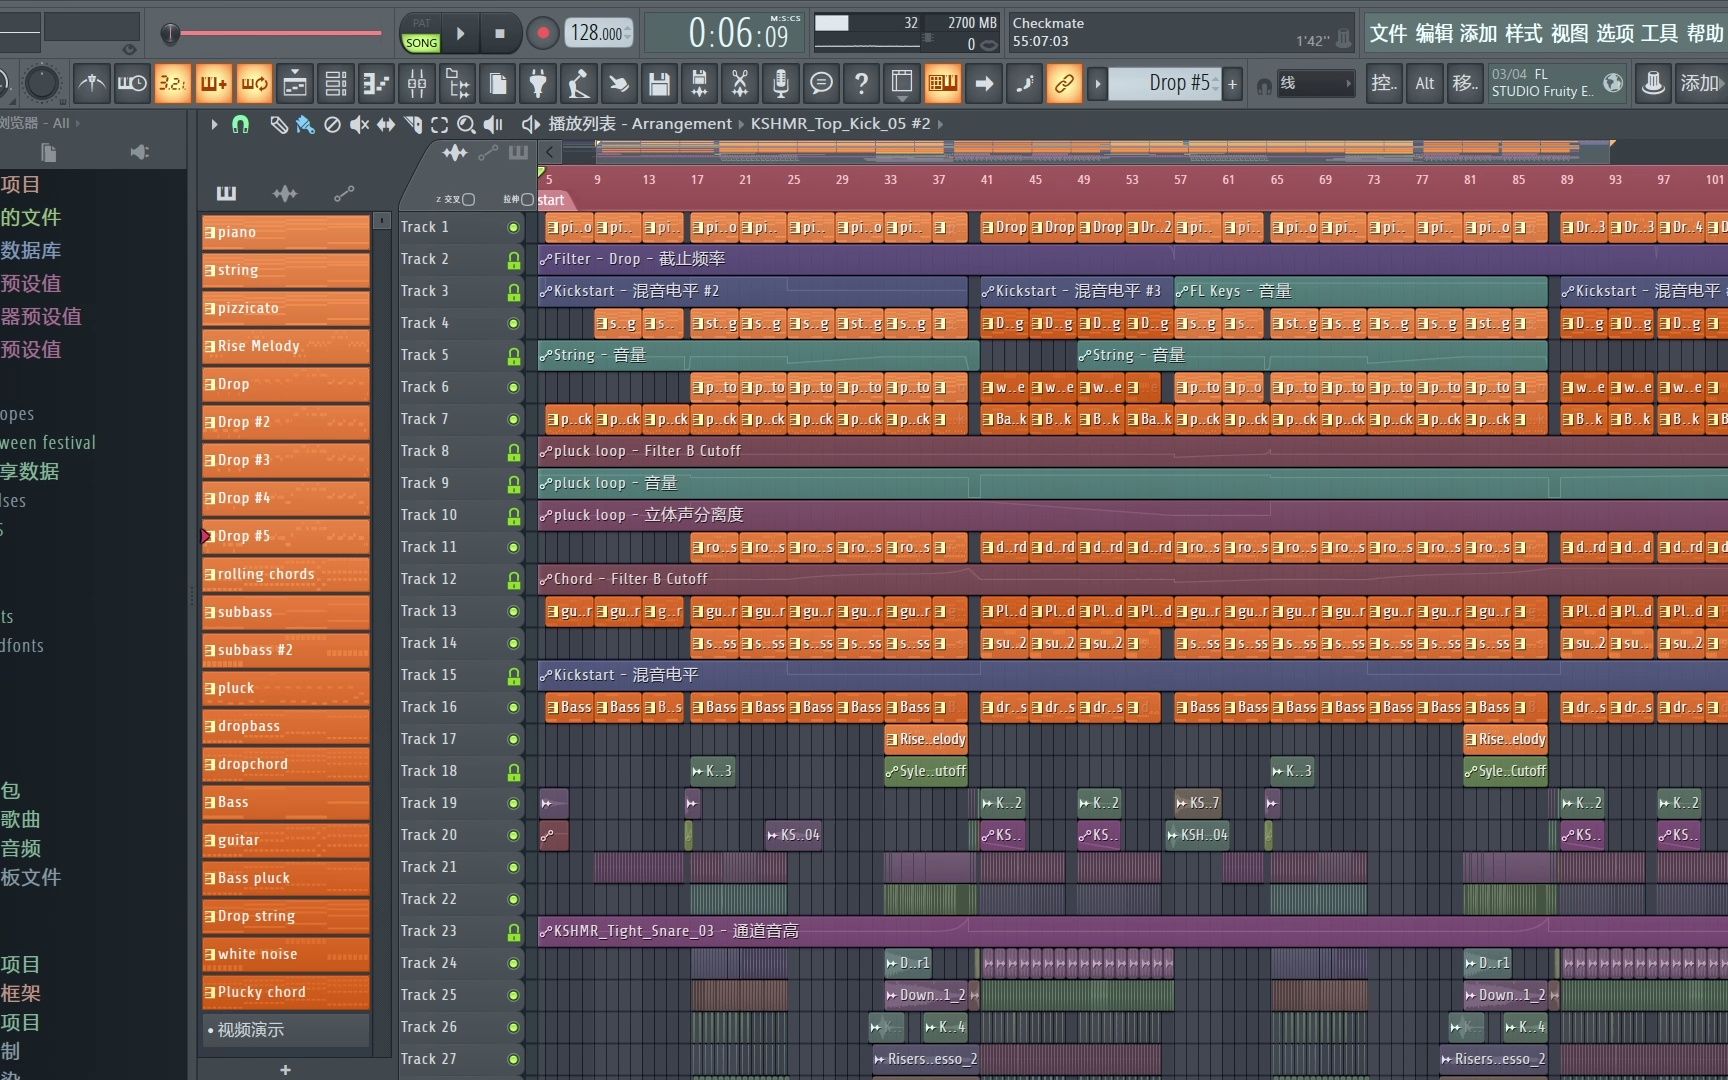Open the 文件 menu
Viewport: 1728px width, 1080px height.
[x=1388, y=33]
